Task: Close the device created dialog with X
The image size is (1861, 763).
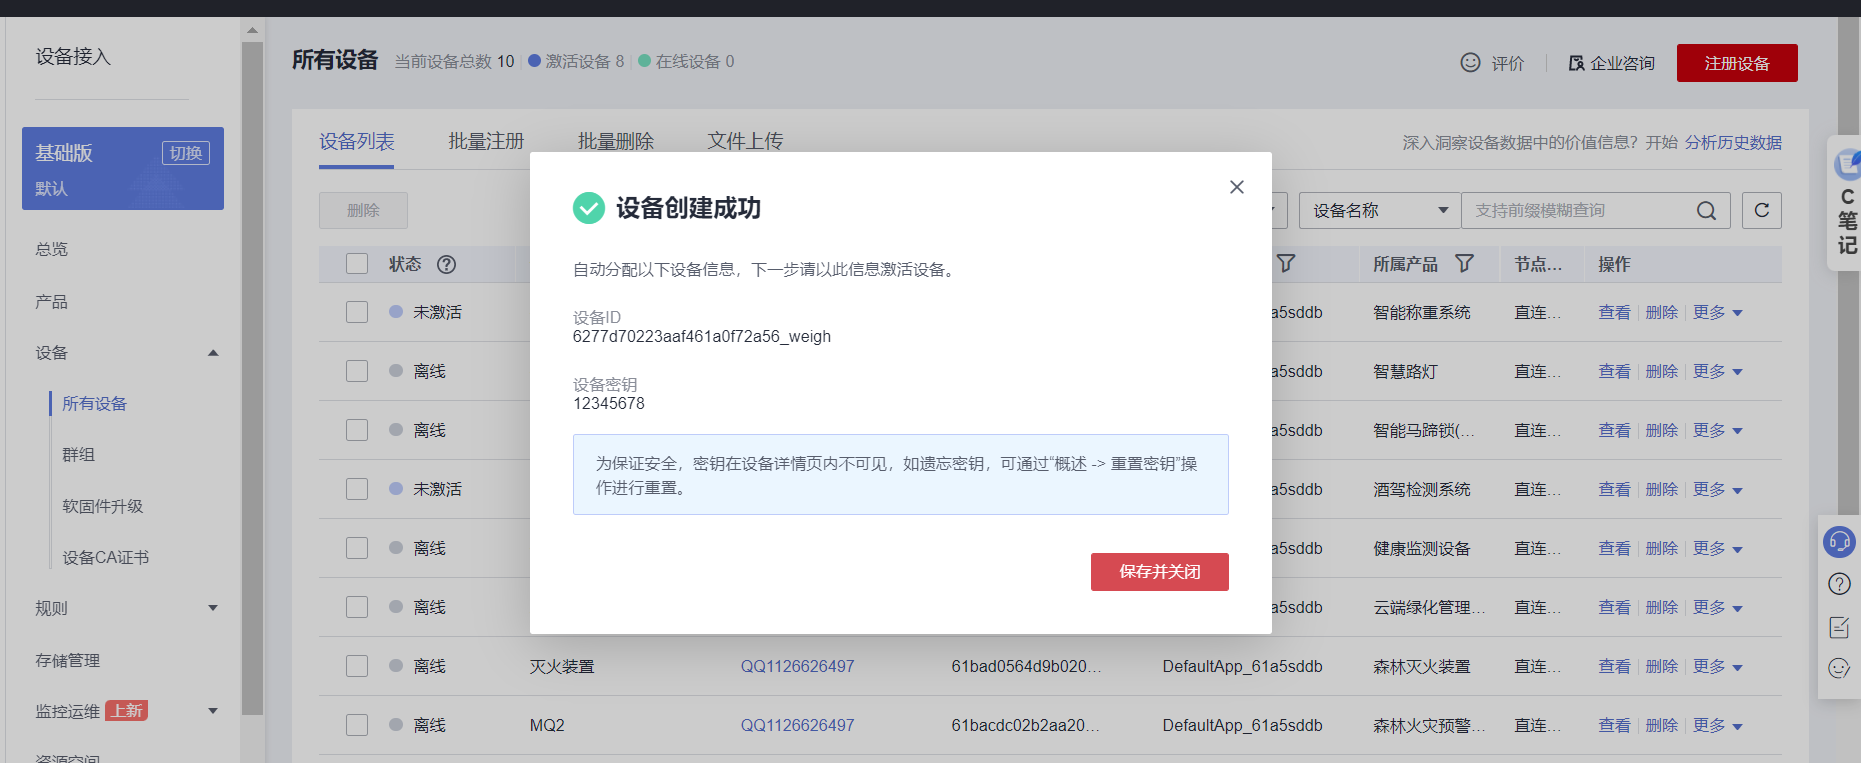Action: click(x=1237, y=187)
